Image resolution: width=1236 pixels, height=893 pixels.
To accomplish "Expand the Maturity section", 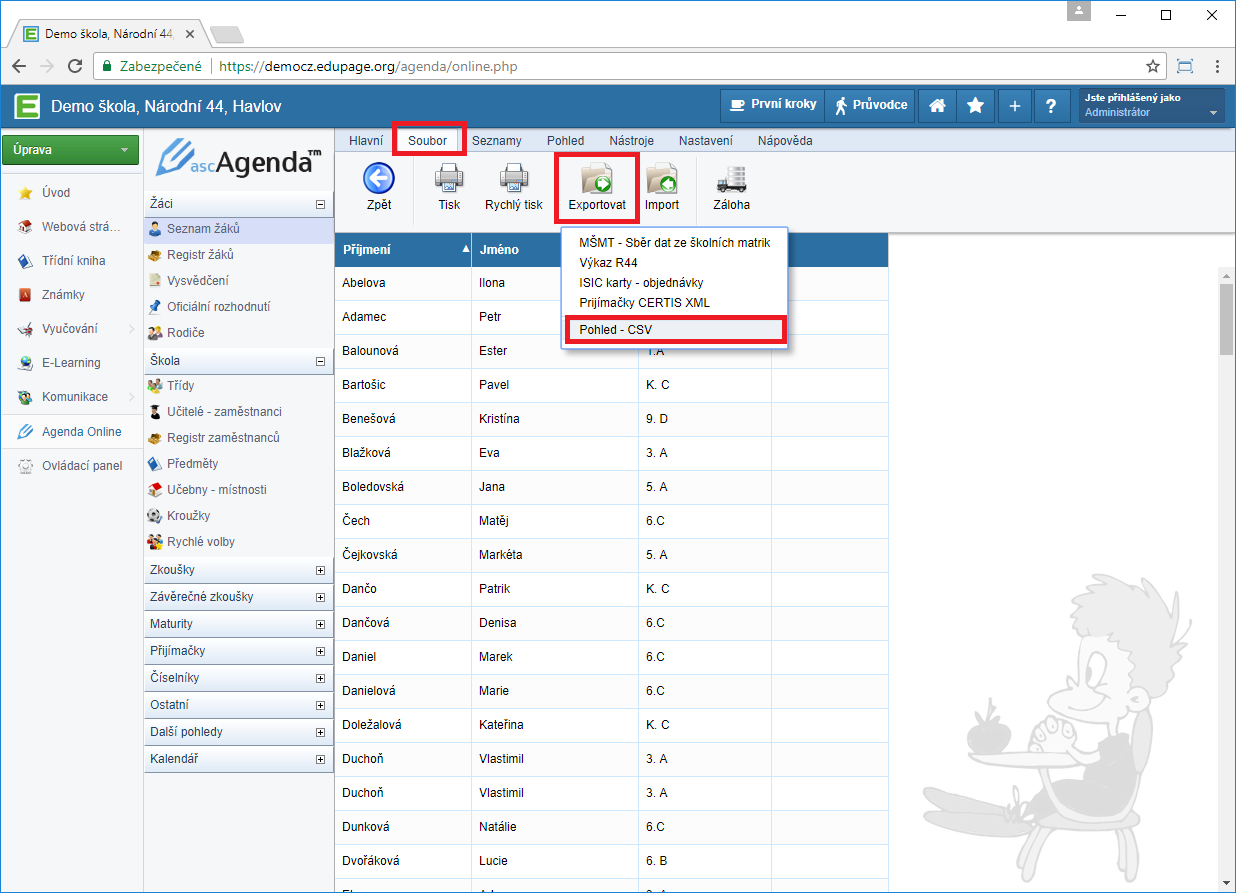I will pos(320,624).
